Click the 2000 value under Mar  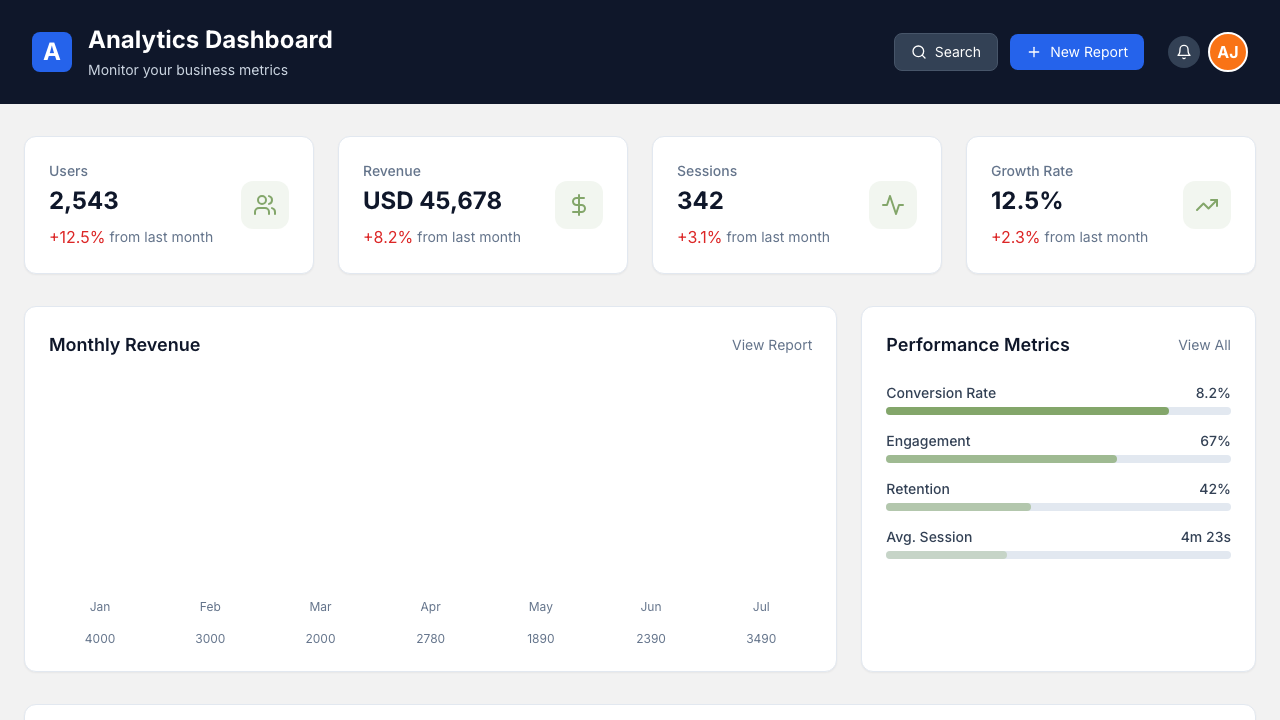tap(320, 639)
